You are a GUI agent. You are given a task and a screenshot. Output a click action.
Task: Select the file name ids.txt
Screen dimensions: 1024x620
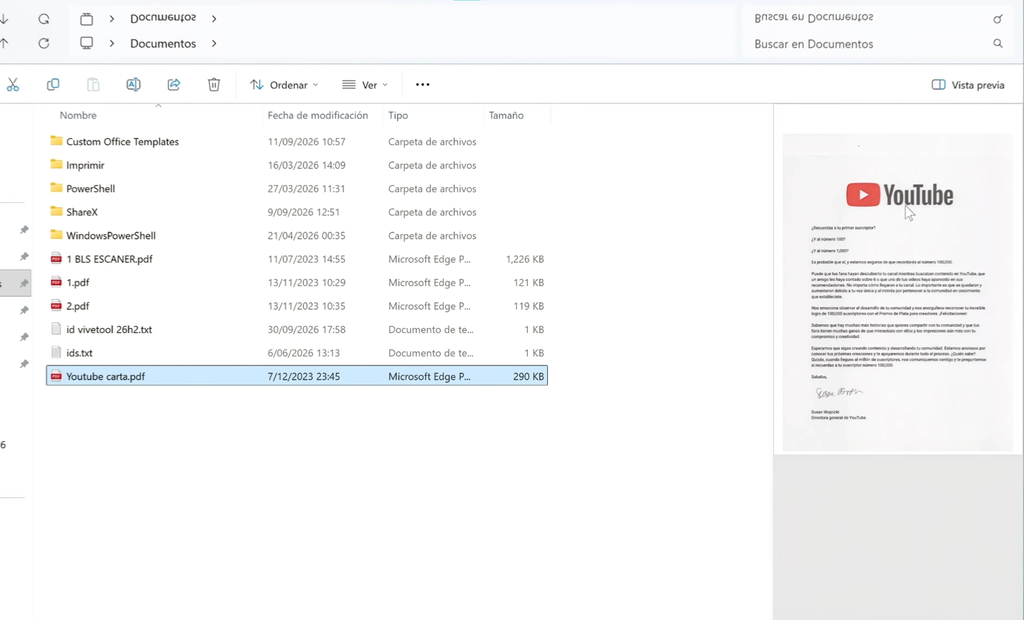click(79, 353)
